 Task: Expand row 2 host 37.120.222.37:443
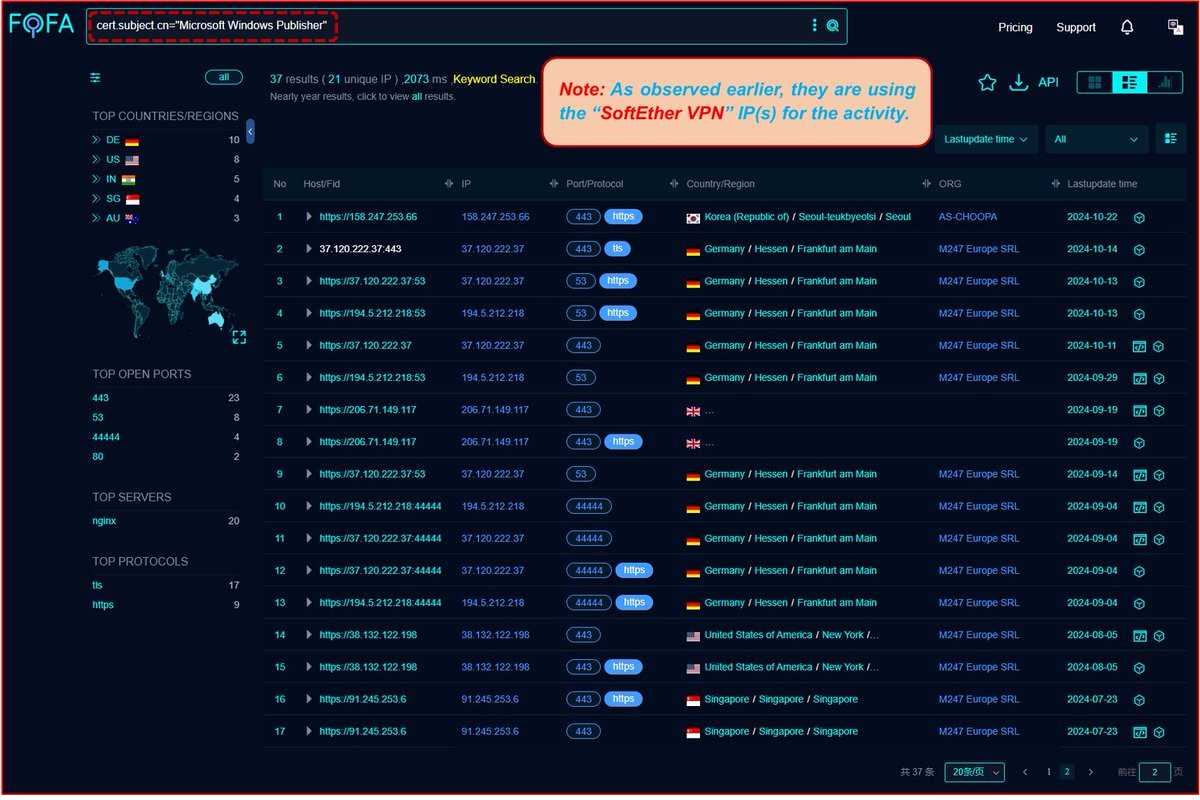[x=309, y=249]
